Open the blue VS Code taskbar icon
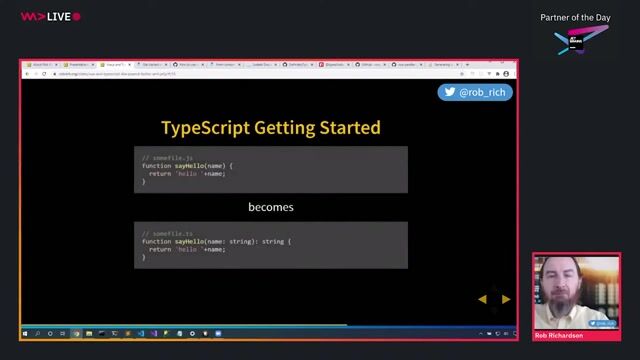The height and width of the screenshot is (360, 640). (x=141, y=333)
